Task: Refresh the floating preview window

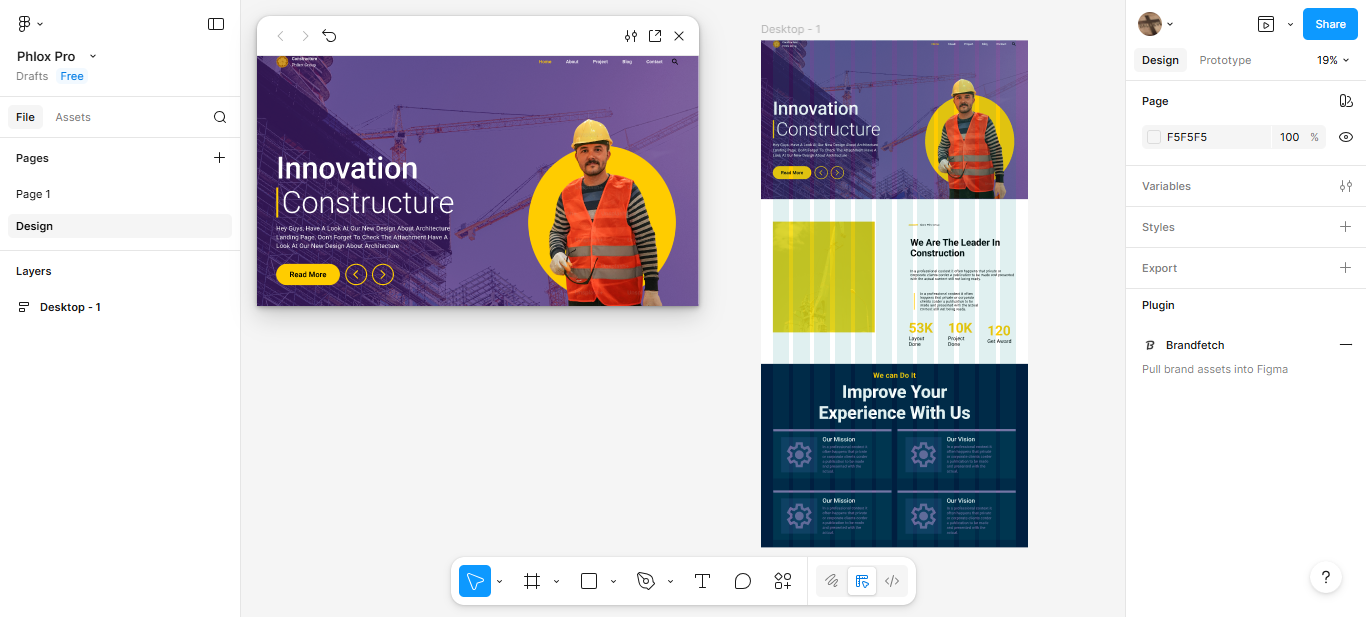Action: [x=329, y=36]
